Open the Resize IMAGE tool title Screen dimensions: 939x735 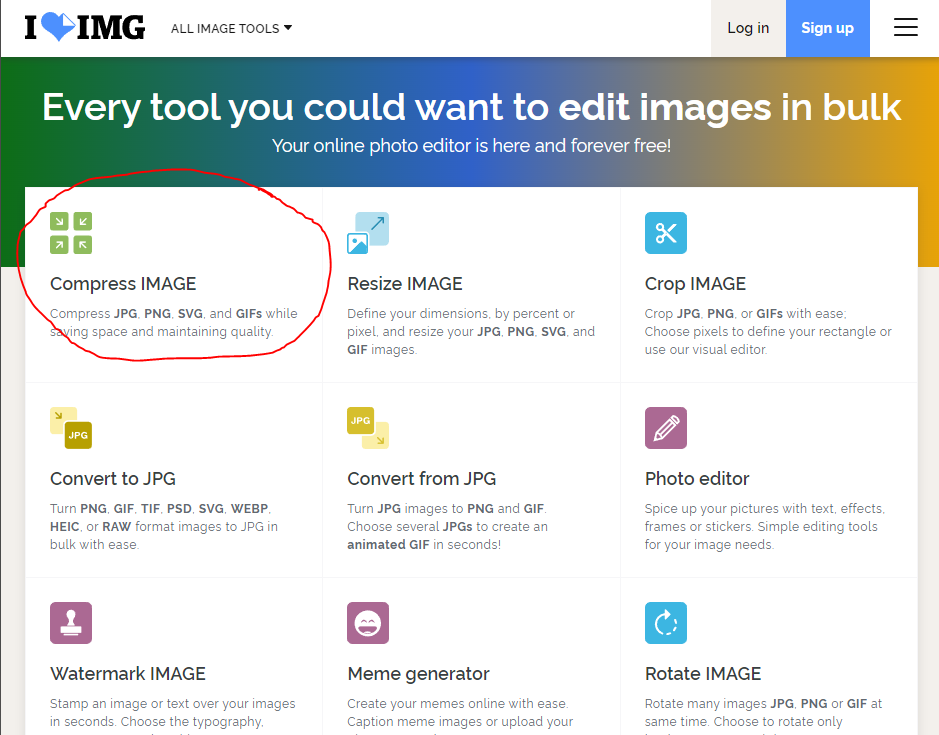pos(405,283)
